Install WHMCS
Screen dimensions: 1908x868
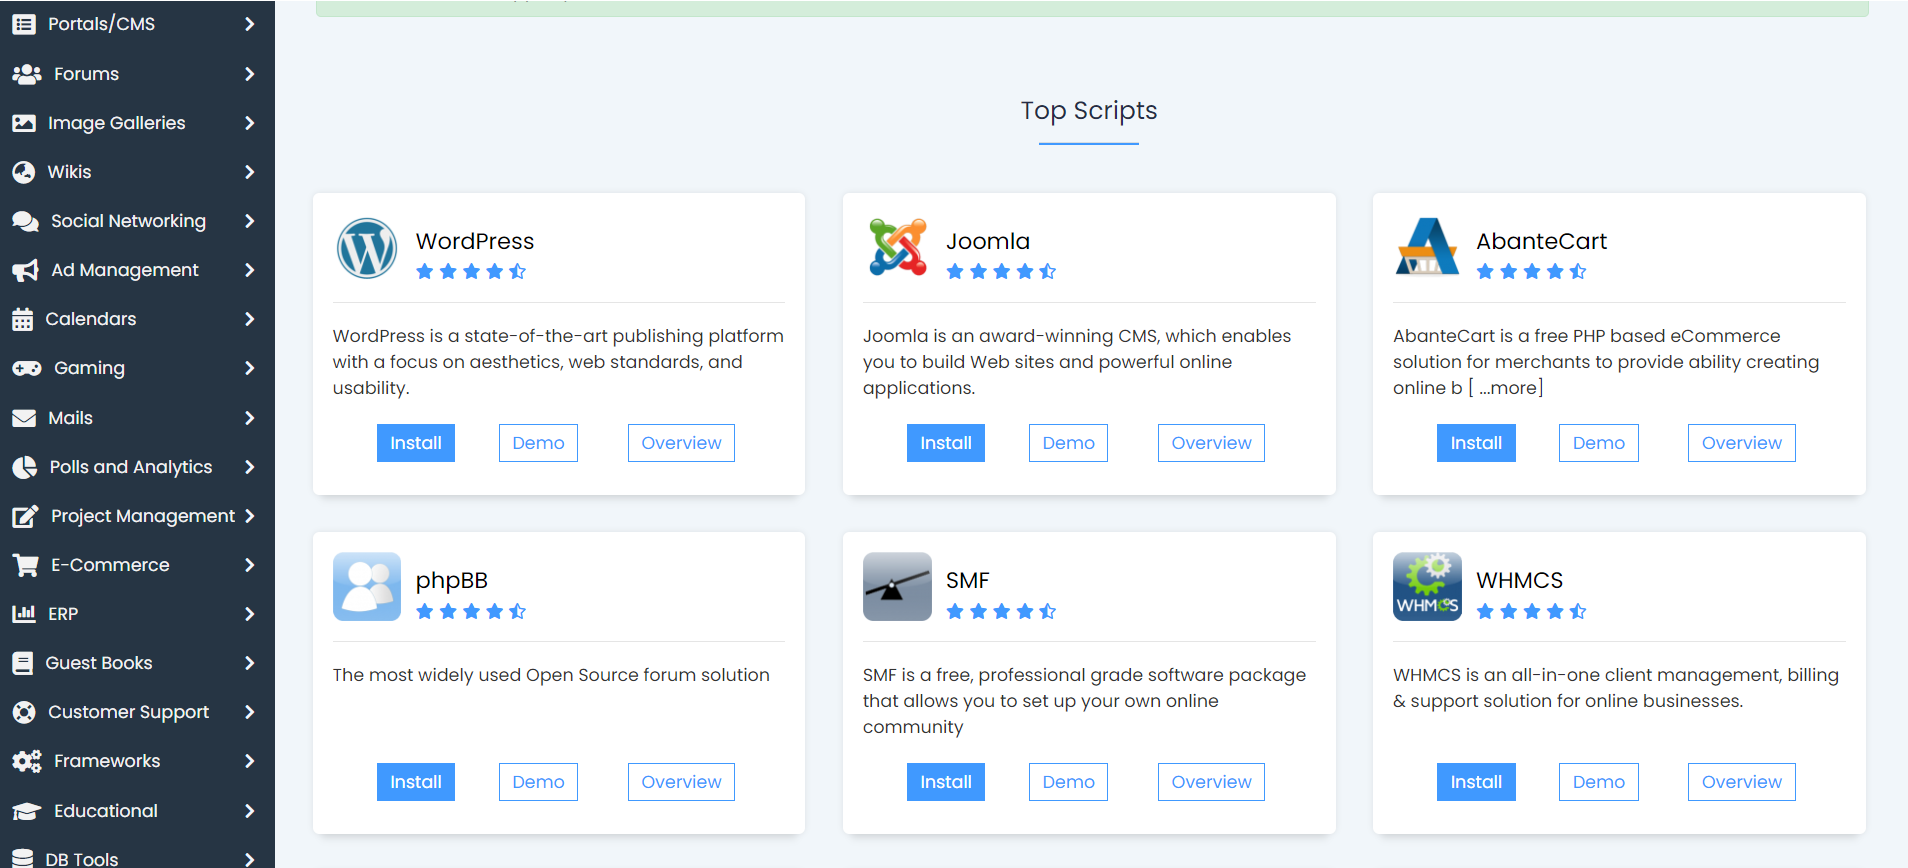(x=1476, y=782)
